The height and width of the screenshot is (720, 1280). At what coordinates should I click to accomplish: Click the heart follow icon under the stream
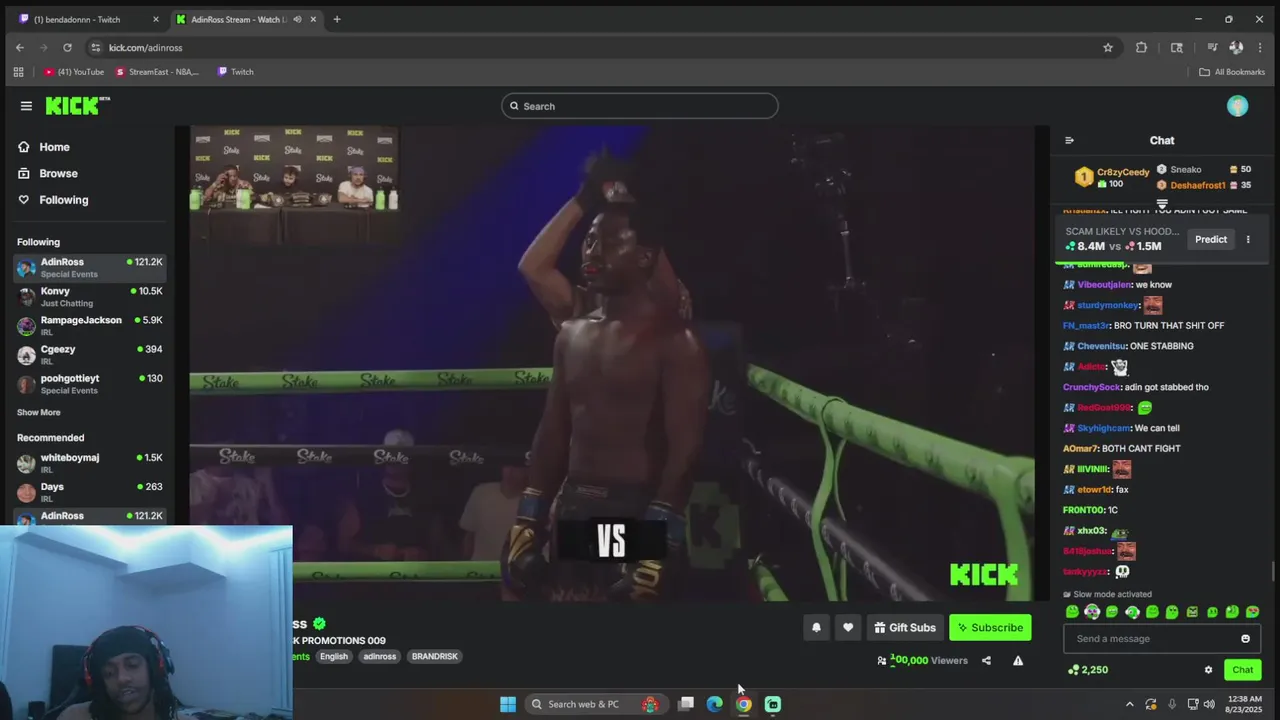click(x=848, y=628)
